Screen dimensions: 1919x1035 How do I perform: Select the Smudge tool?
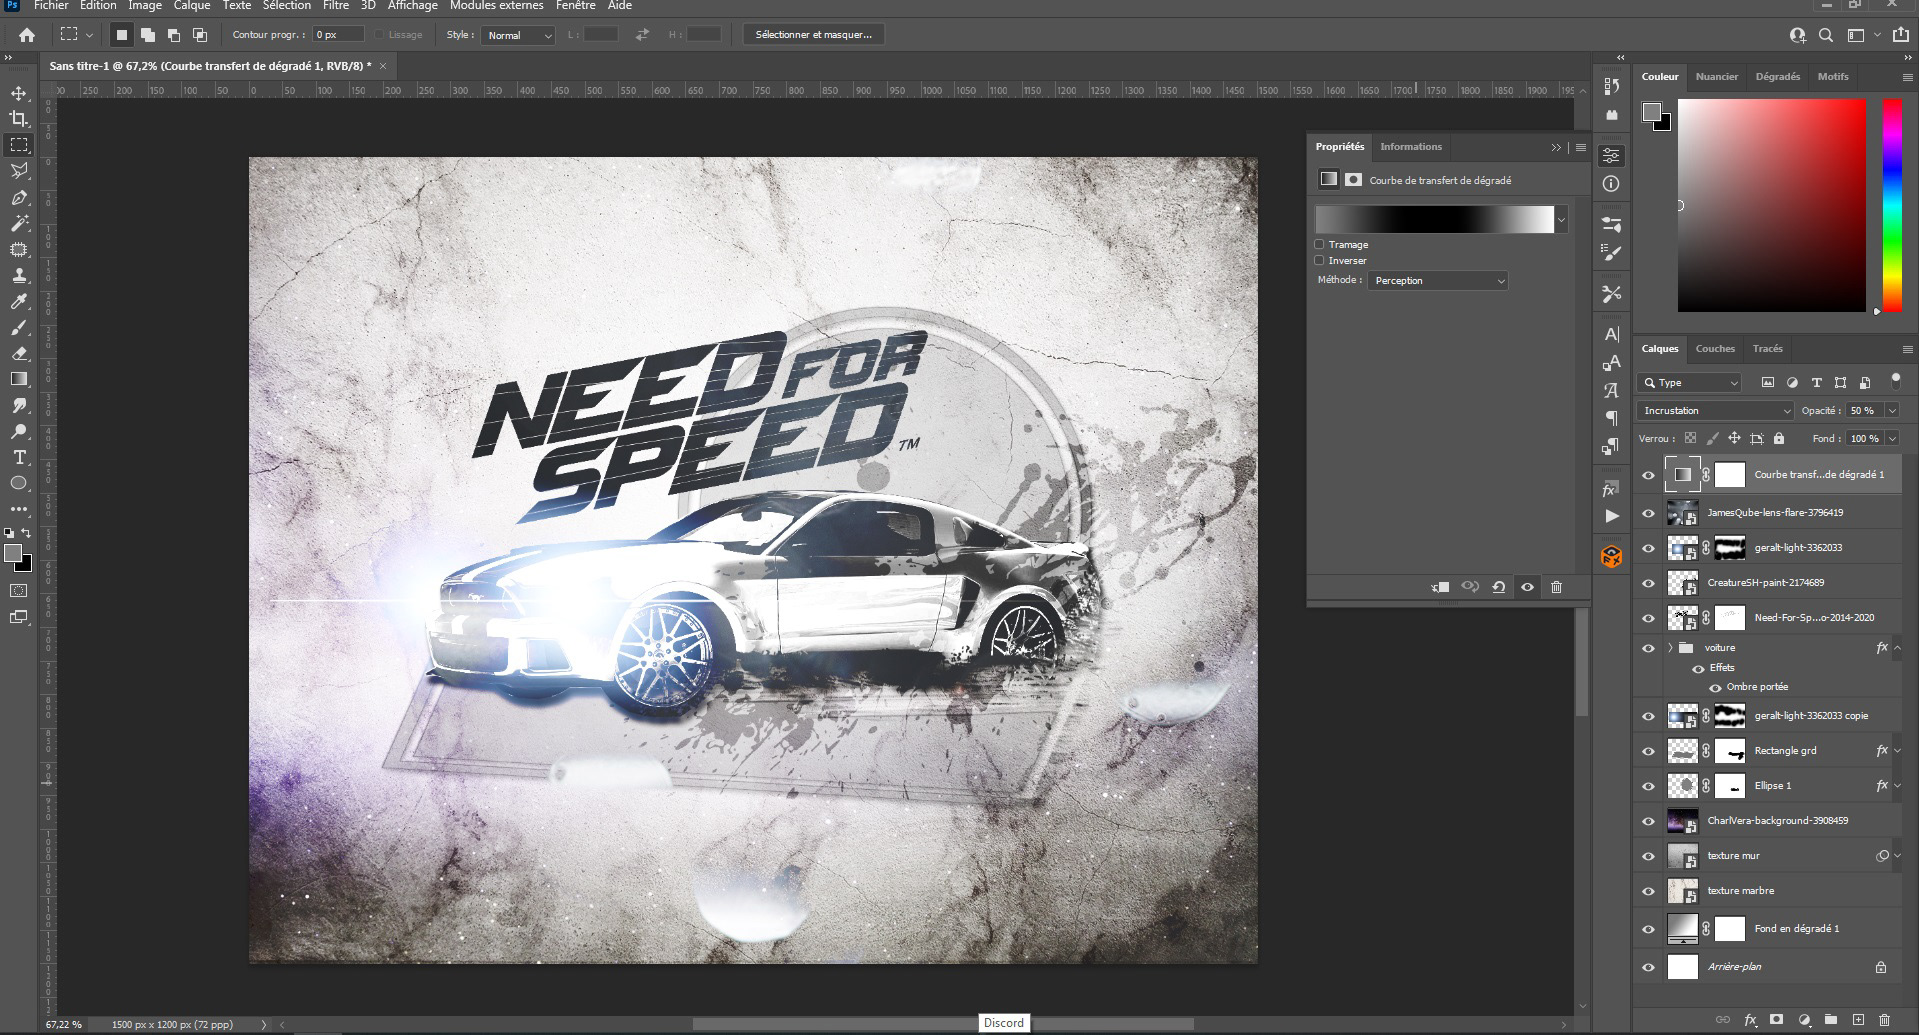click(19, 405)
